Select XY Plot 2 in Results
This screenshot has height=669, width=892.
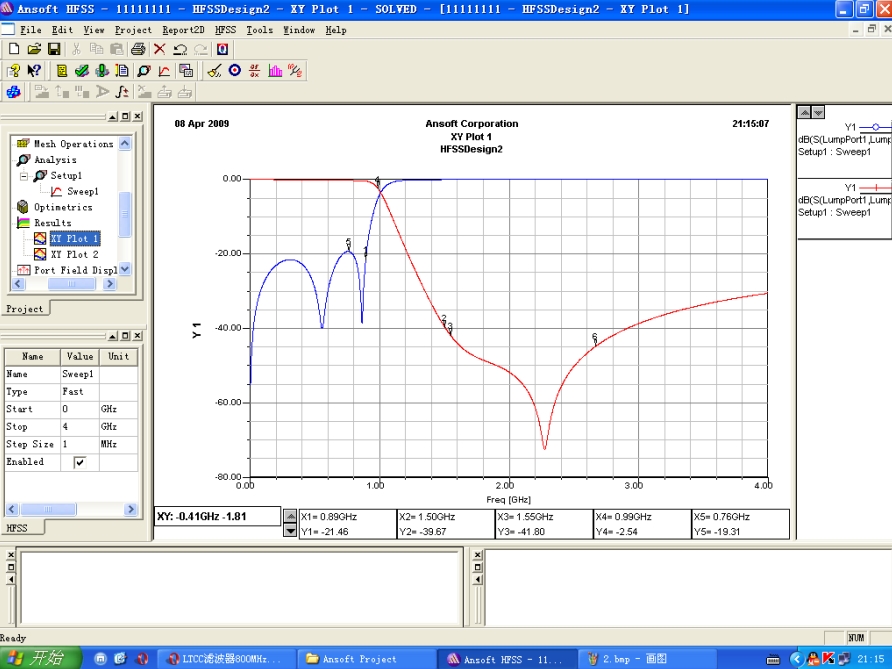(x=74, y=254)
